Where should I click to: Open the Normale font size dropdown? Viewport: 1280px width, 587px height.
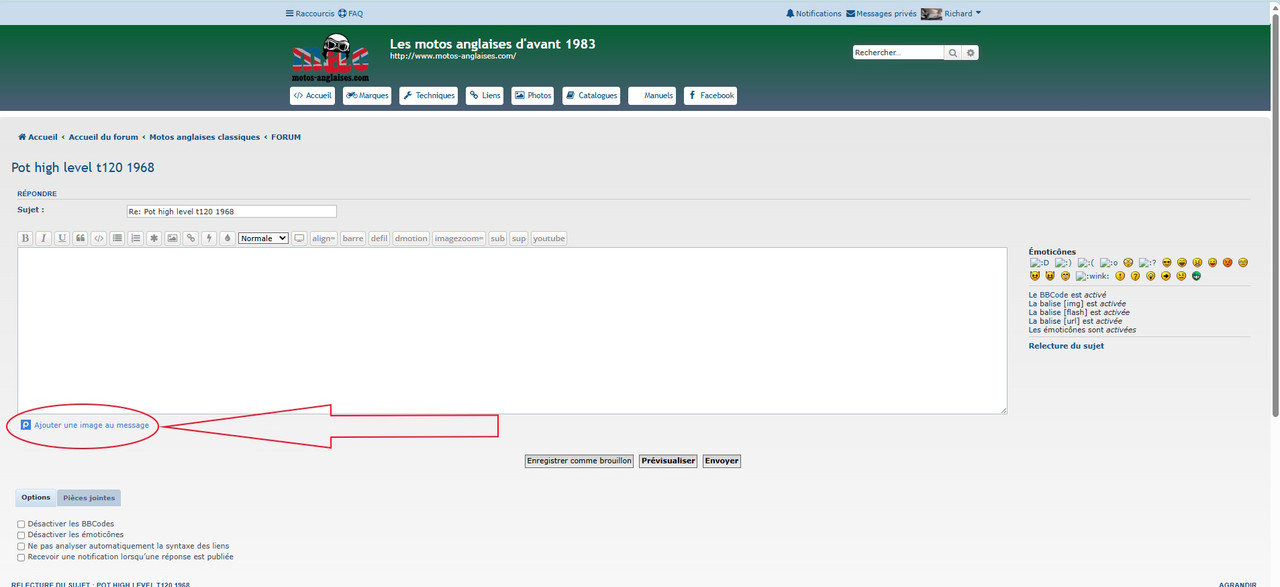pos(263,238)
